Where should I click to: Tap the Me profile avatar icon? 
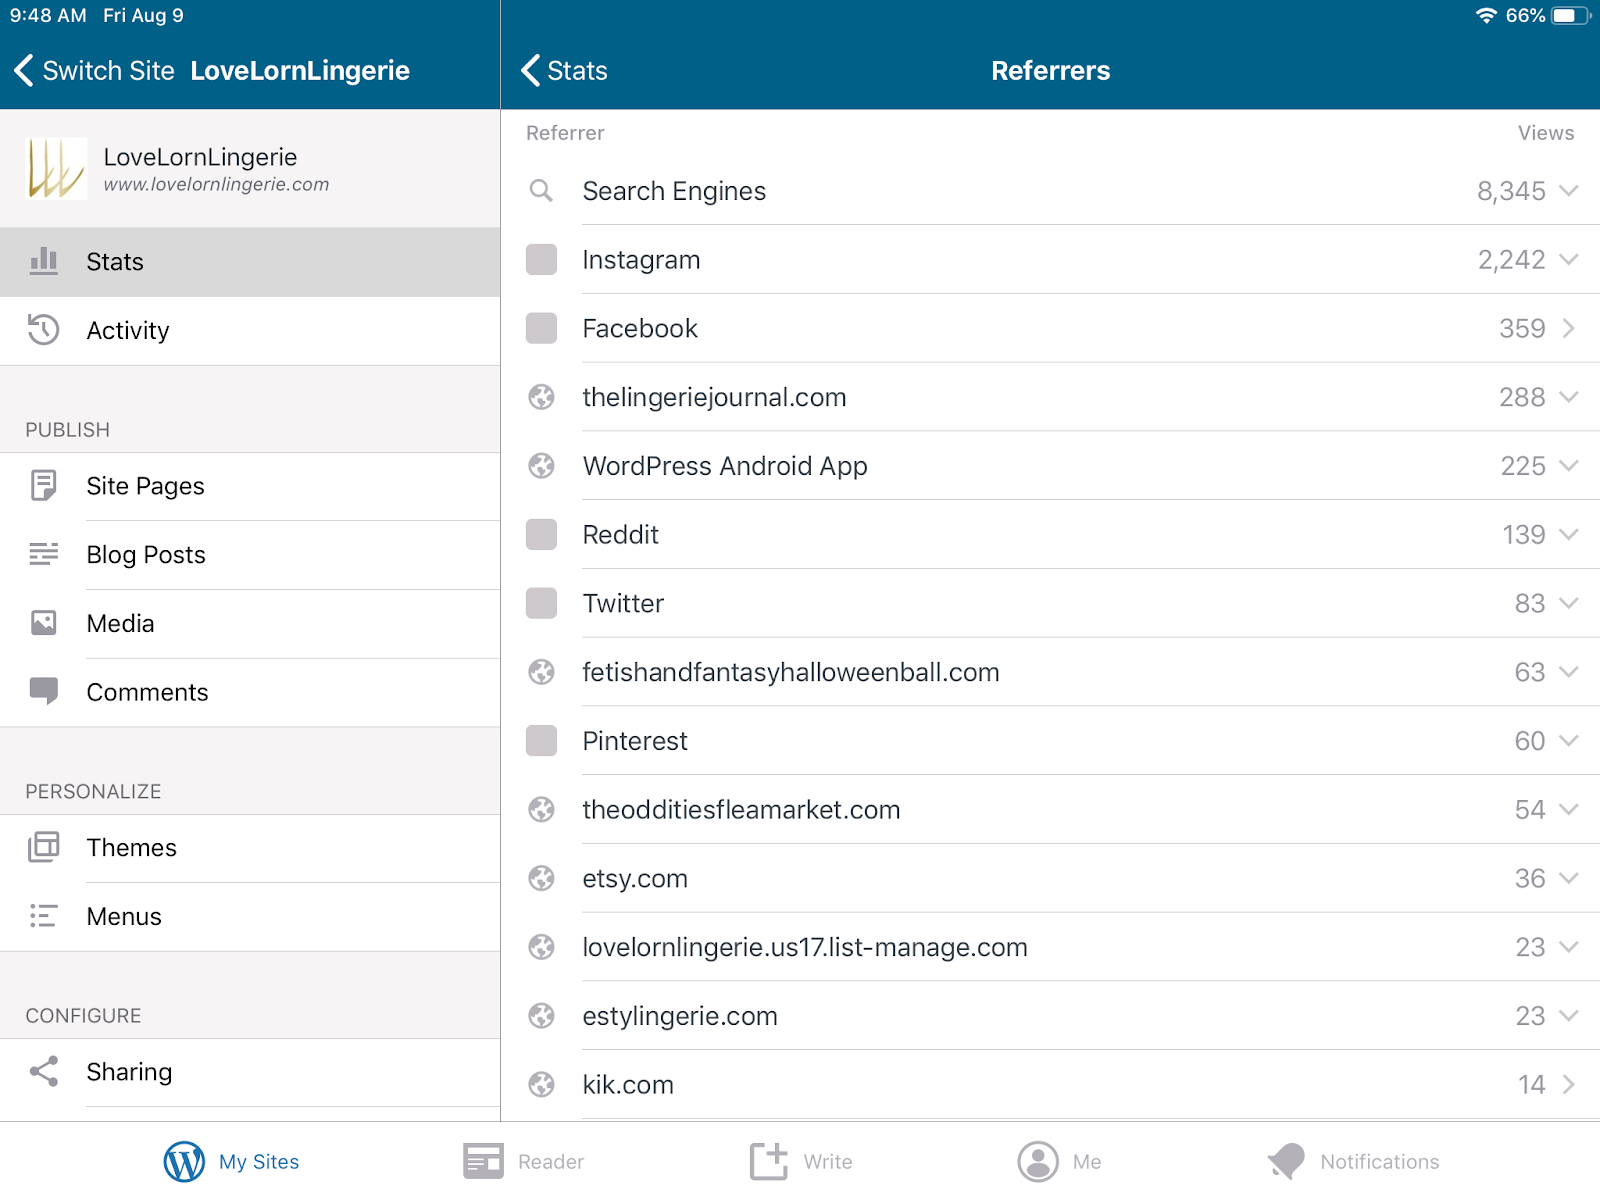pos(1038,1161)
